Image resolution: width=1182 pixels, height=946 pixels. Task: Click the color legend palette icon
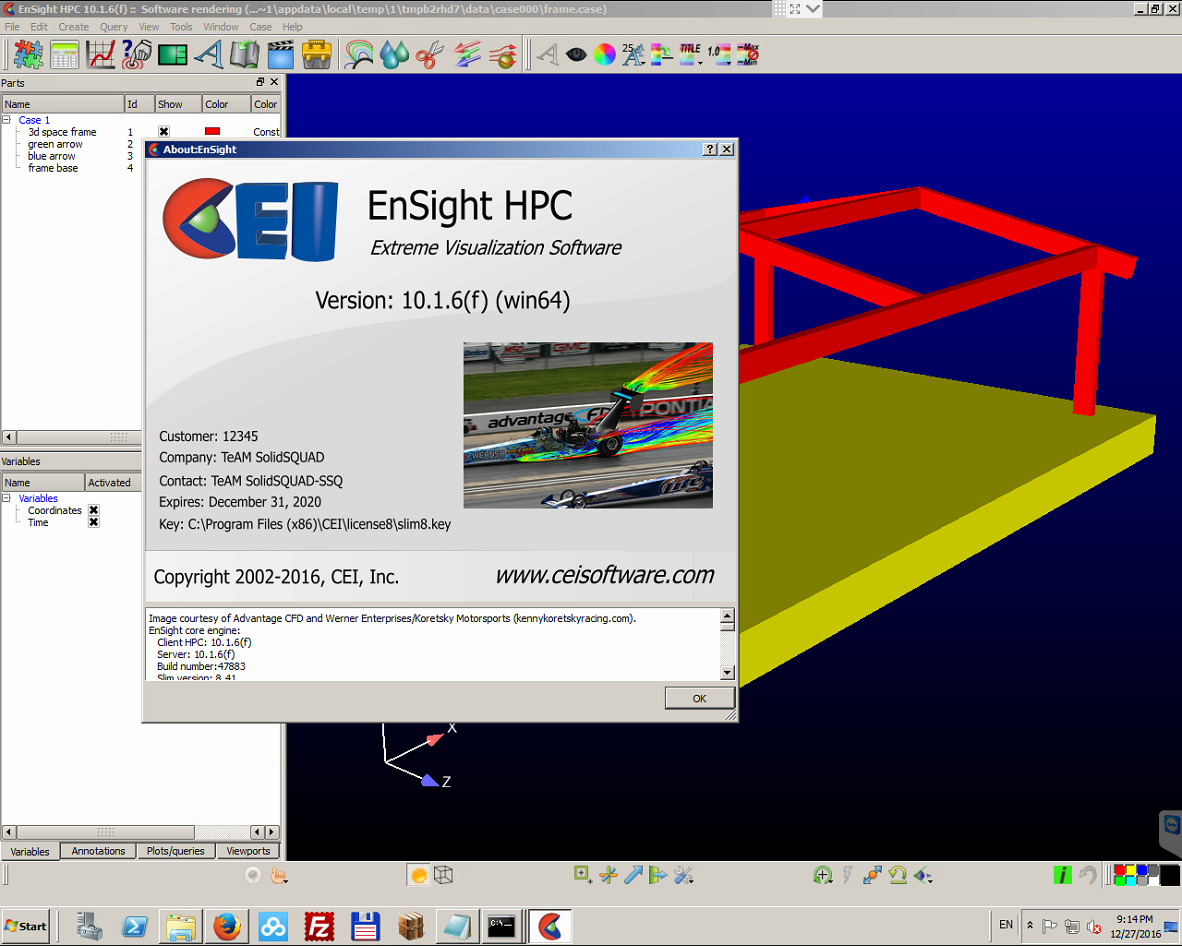coord(661,54)
